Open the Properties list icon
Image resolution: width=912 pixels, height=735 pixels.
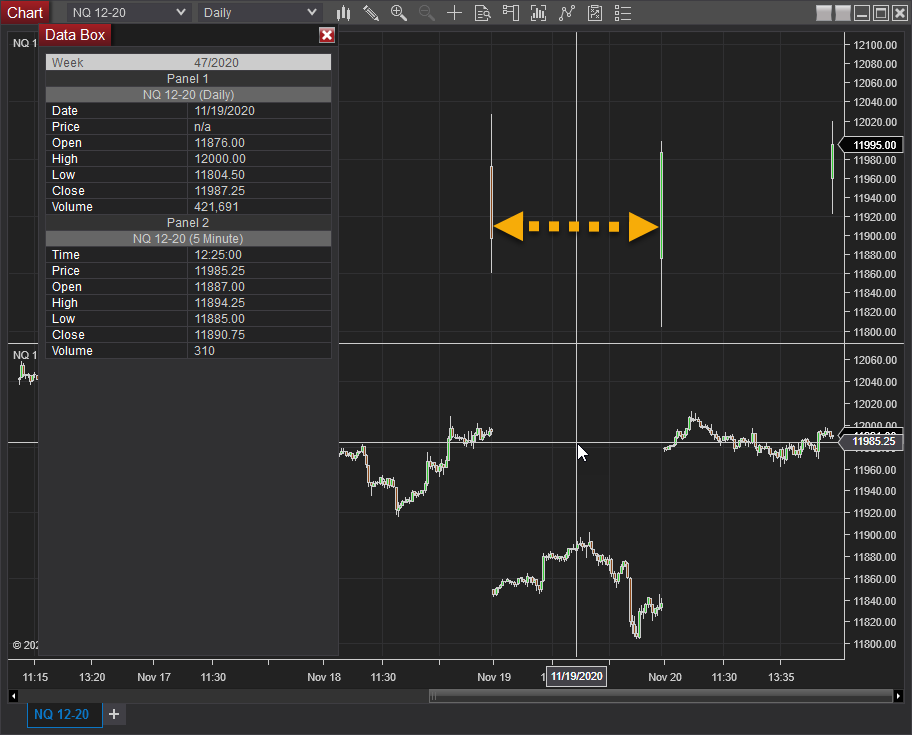coord(622,13)
